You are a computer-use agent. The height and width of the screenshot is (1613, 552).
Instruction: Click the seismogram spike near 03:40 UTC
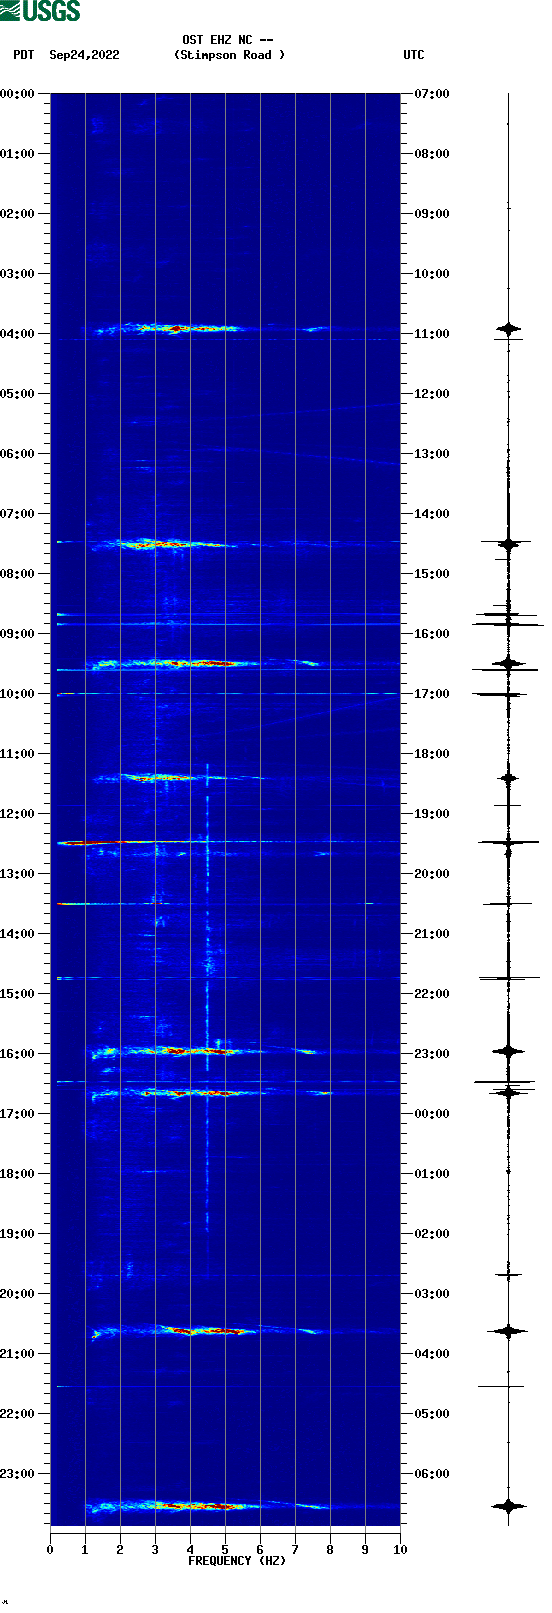tap(509, 1331)
